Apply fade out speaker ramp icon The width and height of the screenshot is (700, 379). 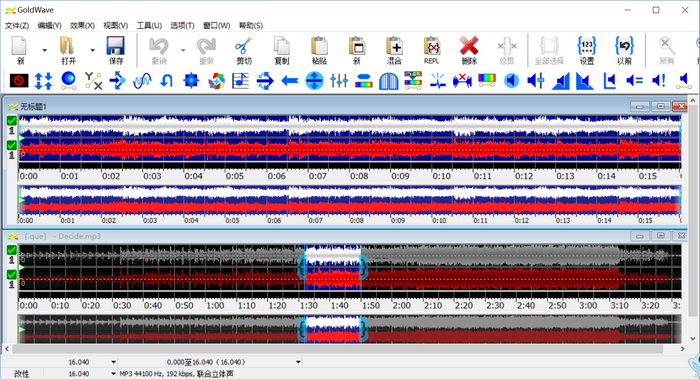coord(585,81)
